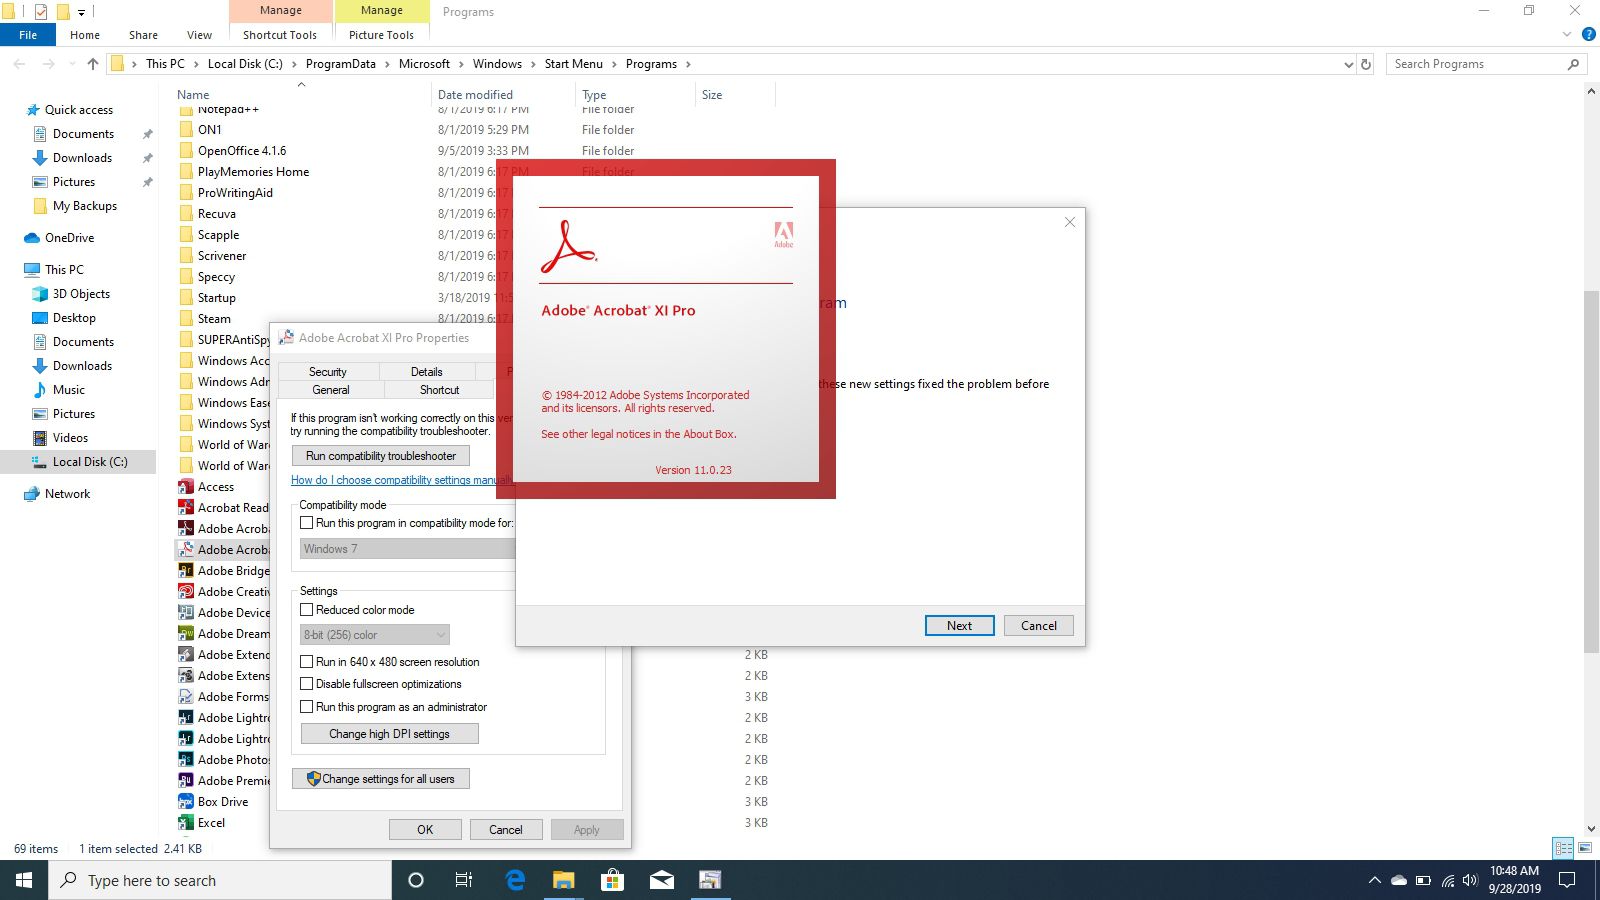This screenshot has width=1600, height=900.
Task: Open Microsoft Store from taskbar
Action: [x=612, y=880]
